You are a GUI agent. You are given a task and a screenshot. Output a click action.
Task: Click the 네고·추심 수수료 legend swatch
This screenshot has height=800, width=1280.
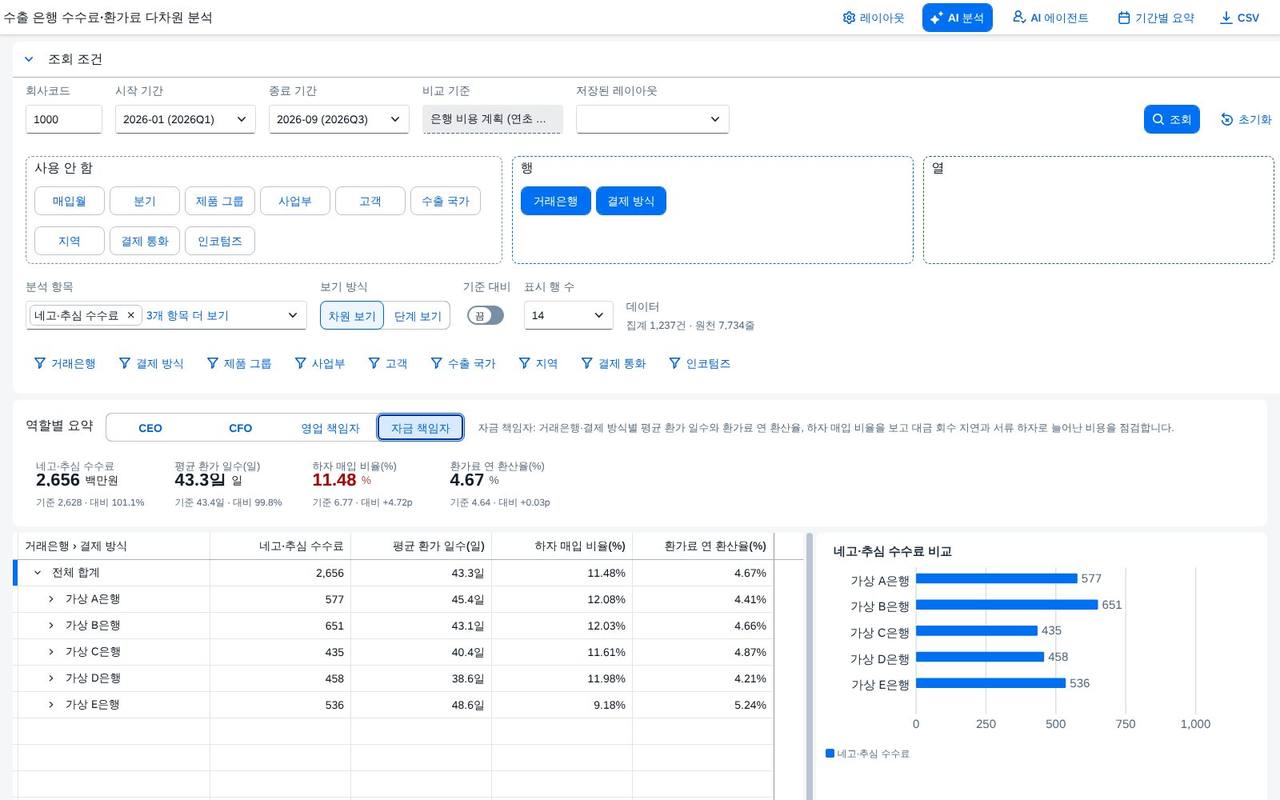830,753
